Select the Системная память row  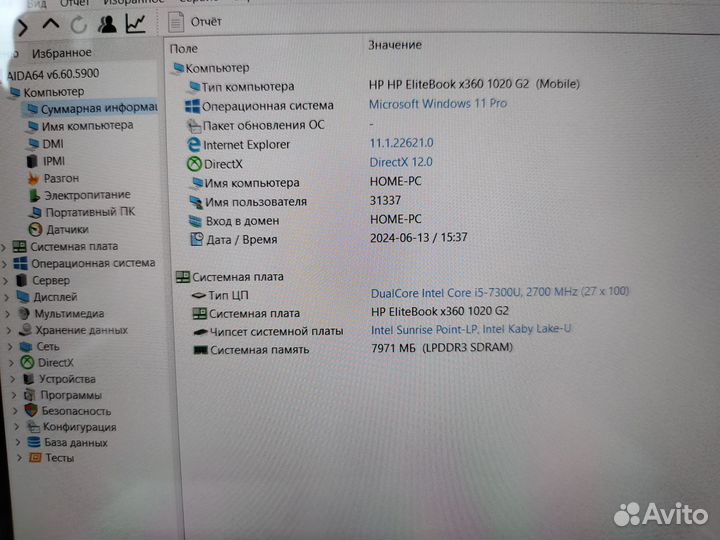tap(353, 349)
